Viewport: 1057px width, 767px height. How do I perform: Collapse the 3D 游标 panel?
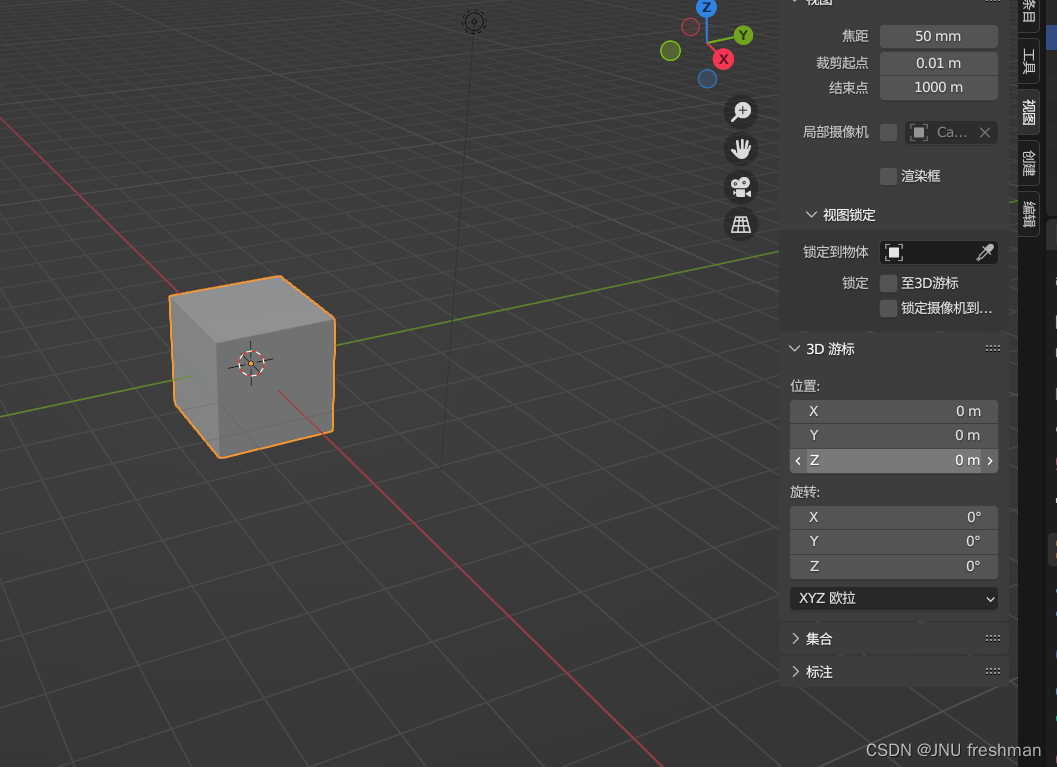click(795, 348)
